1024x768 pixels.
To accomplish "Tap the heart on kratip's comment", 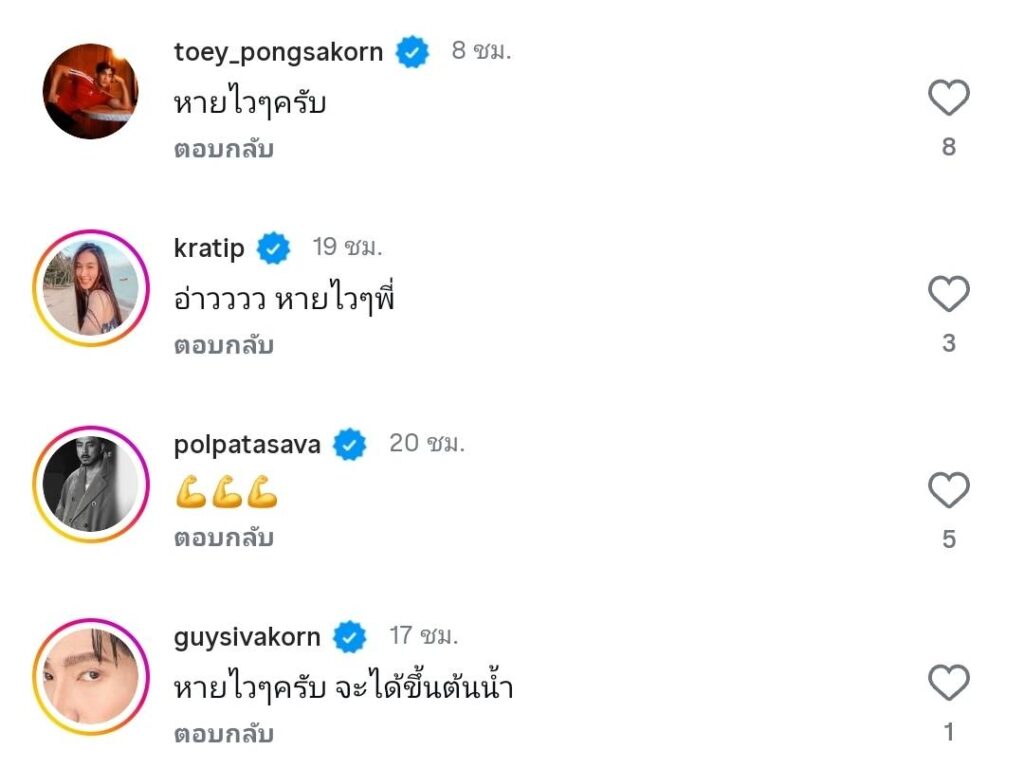I will tap(948, 295).
